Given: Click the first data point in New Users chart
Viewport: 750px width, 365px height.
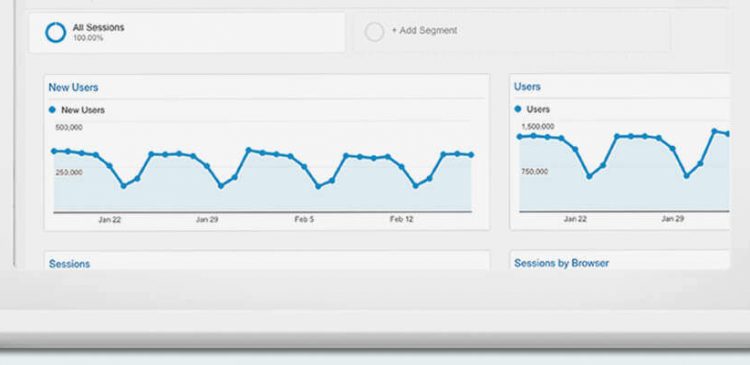Looking at the screenshot, I should point(54,151).
